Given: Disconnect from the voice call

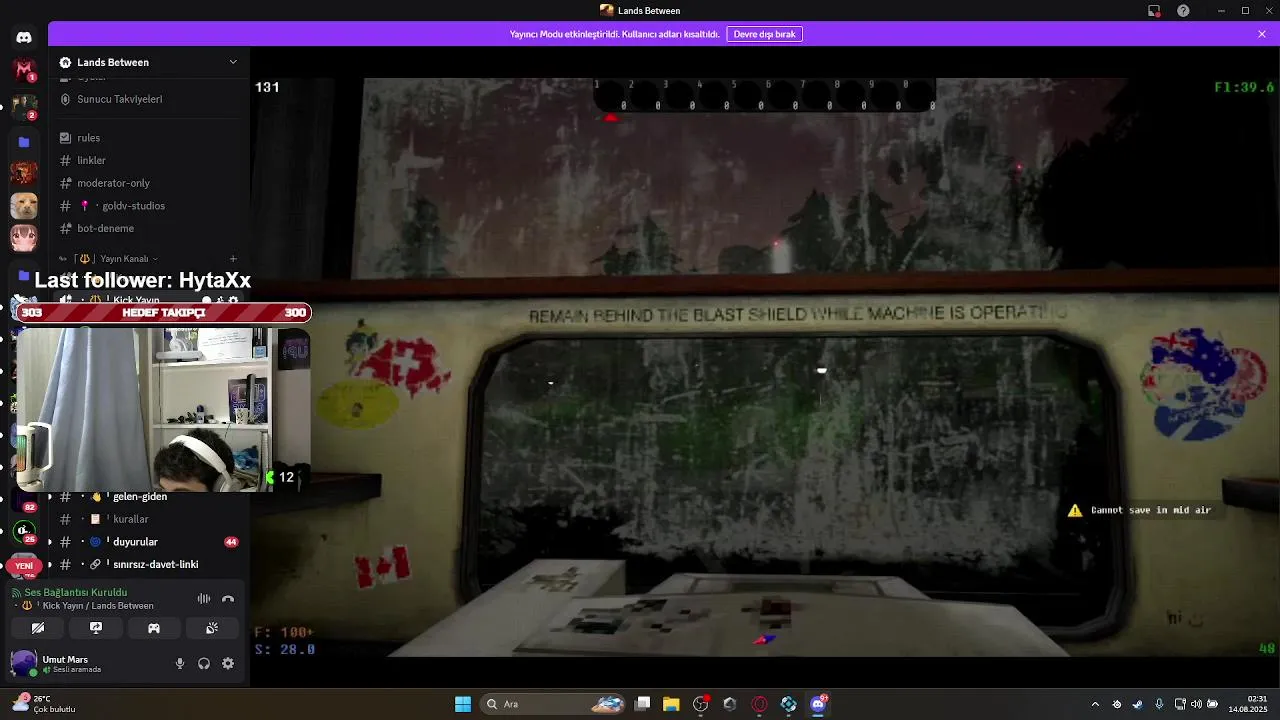Looking at the screenshot, I should click(x=228, y=599).
